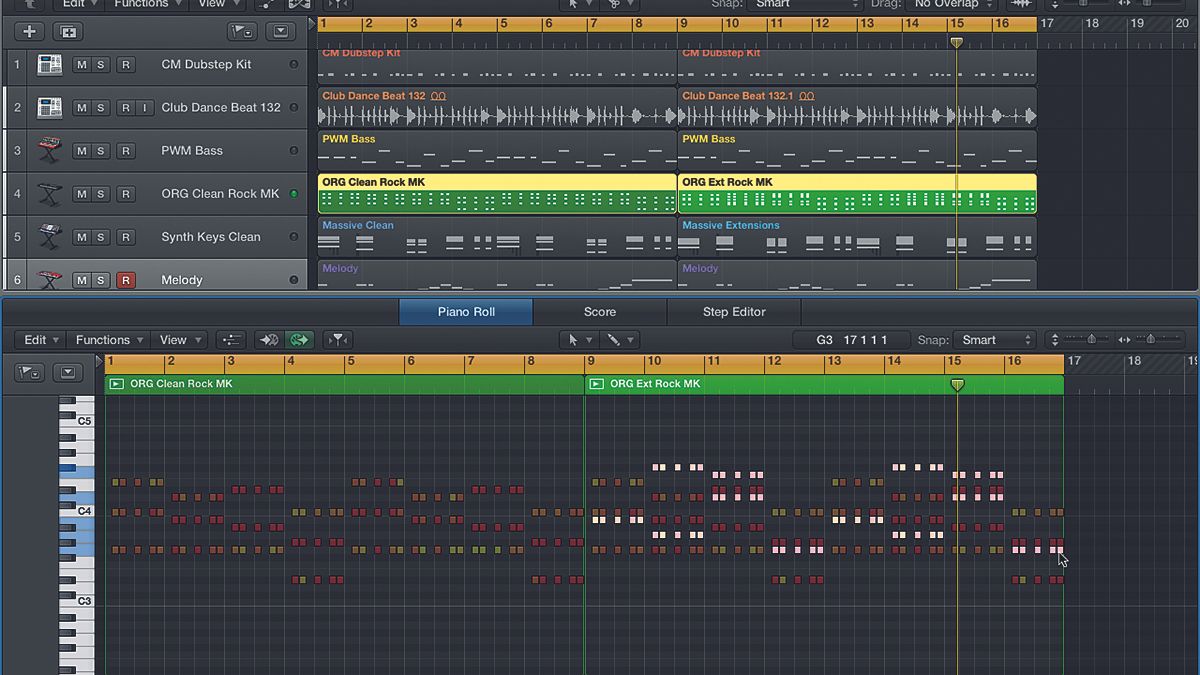Viewport: 1200px width, 675px height.
Task: Enable the green Catch Playhead icon in Piano Roll
Action: (x=299, y=339)
